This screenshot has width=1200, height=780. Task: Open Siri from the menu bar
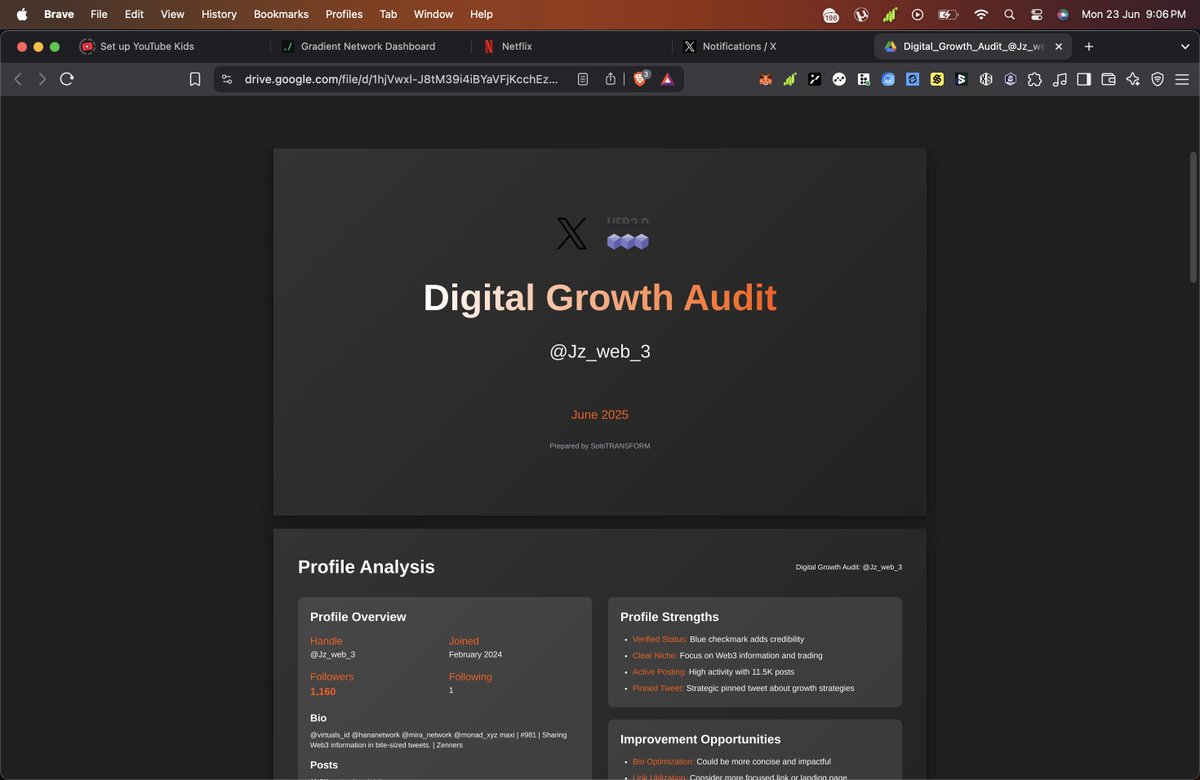(1063, 14)
